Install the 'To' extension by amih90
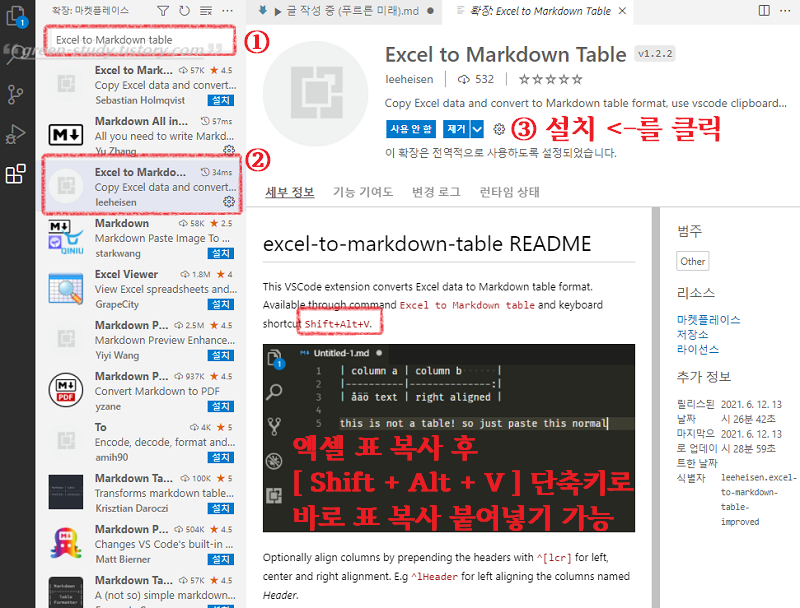This screenshot has height=608, width=800. tap(221, 458)
